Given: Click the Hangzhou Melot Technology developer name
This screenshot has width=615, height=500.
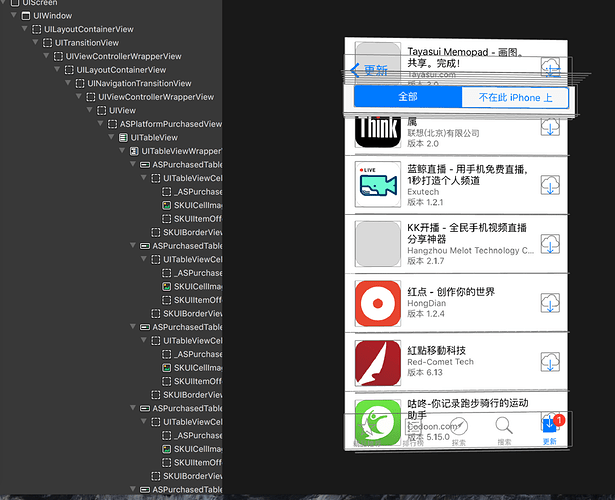Looking at the screenshot, I should point(471,250).
